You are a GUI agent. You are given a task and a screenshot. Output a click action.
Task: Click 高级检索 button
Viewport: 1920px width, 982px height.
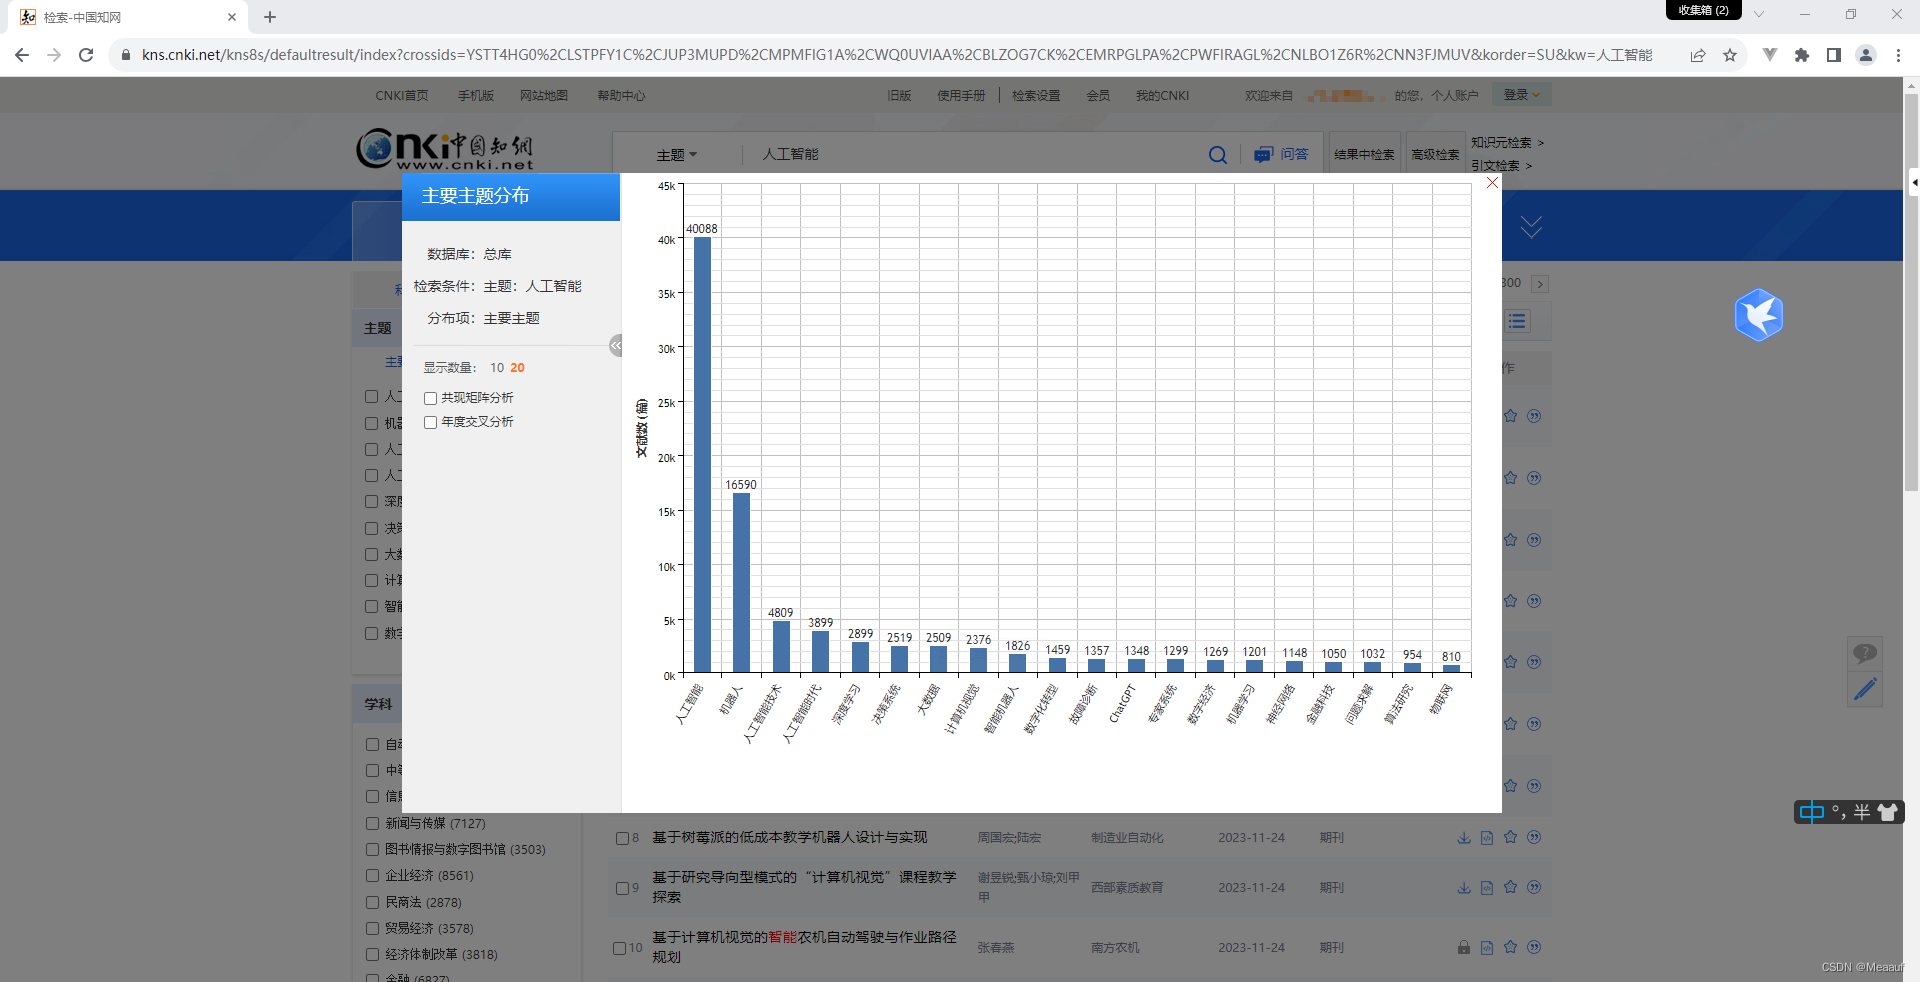(1435, 154)
